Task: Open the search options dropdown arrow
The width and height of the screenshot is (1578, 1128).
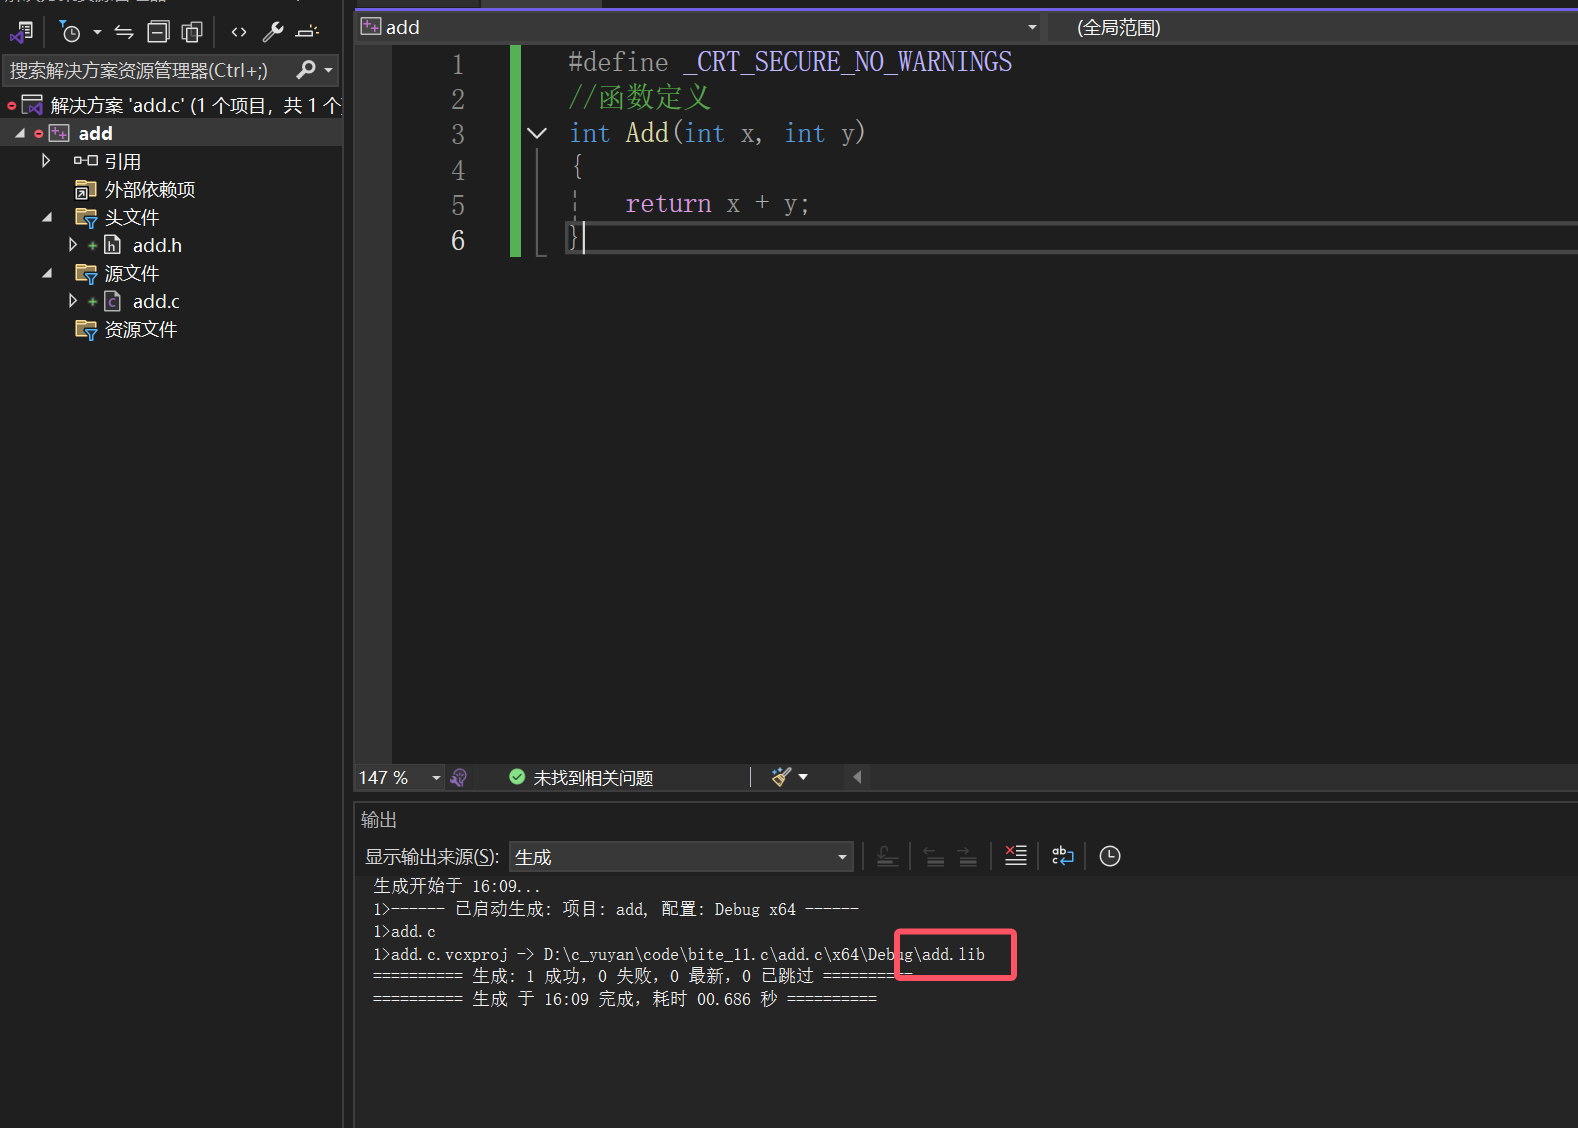Action: pyautogui.click(x=328, y=70)
